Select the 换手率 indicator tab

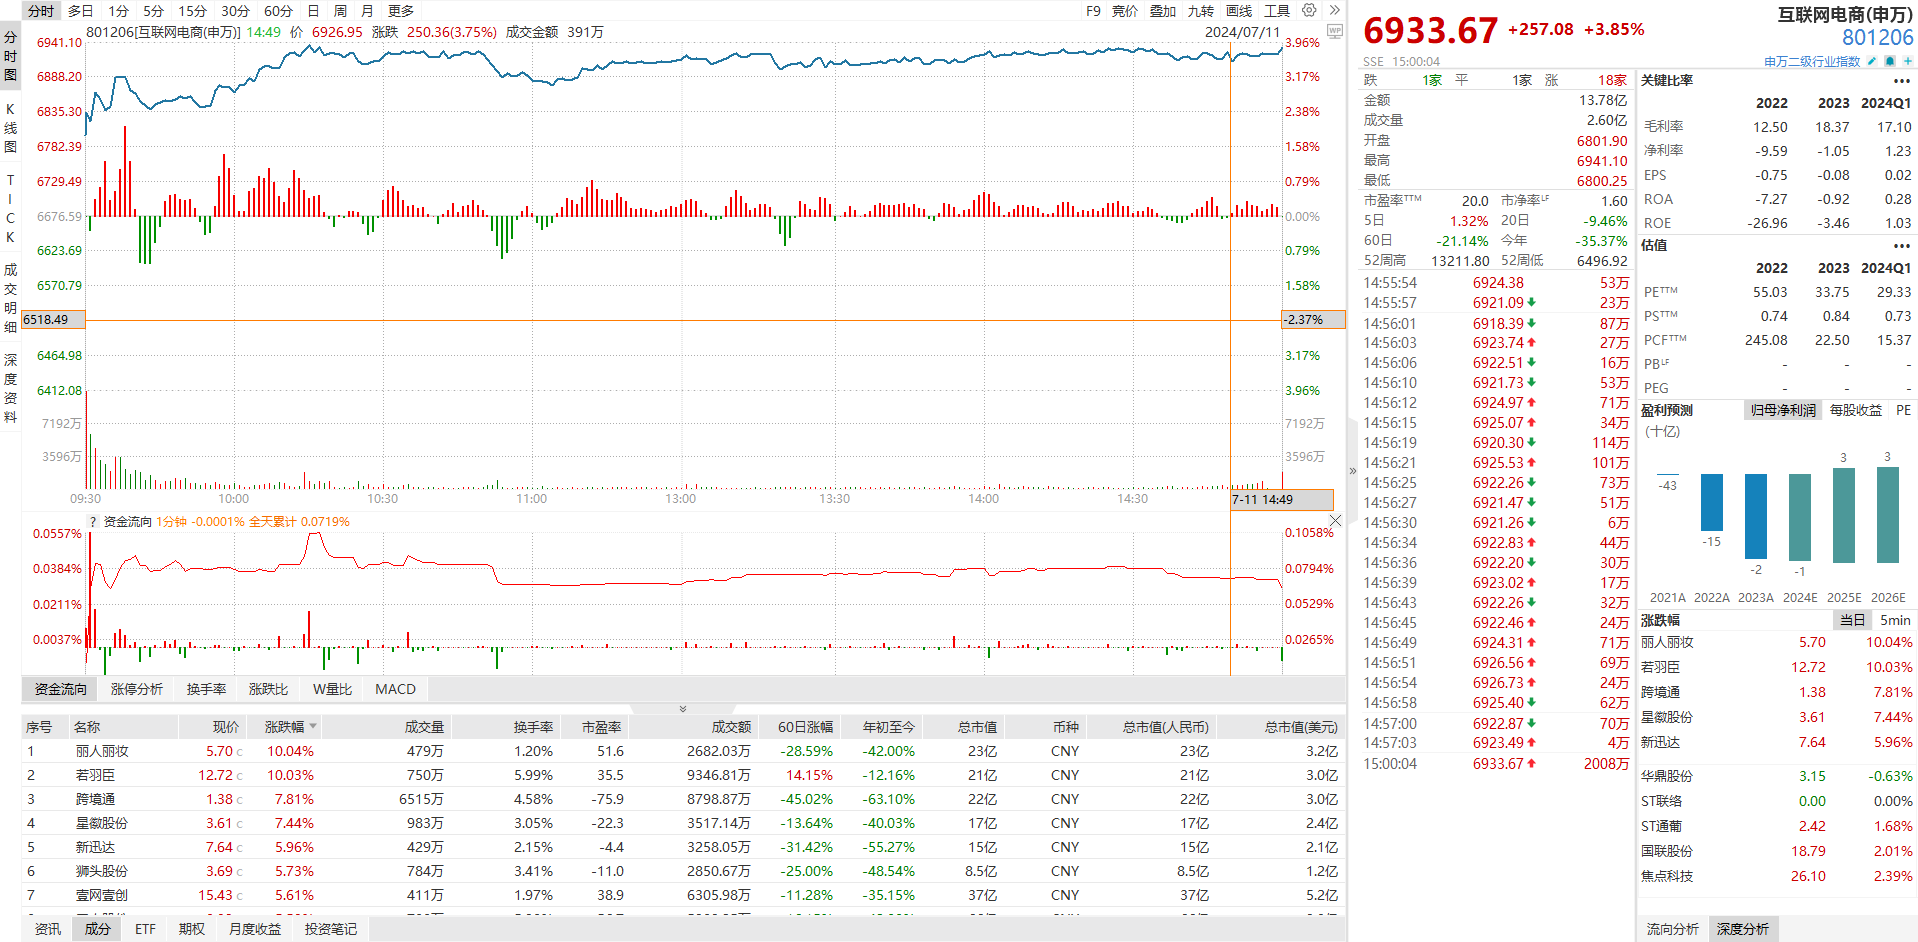(206, 689)
